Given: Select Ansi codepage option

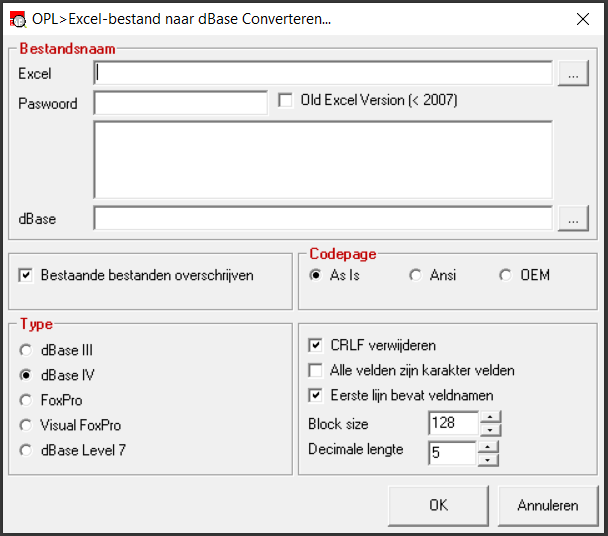Looking at the screenshot, I should (416, 275).
